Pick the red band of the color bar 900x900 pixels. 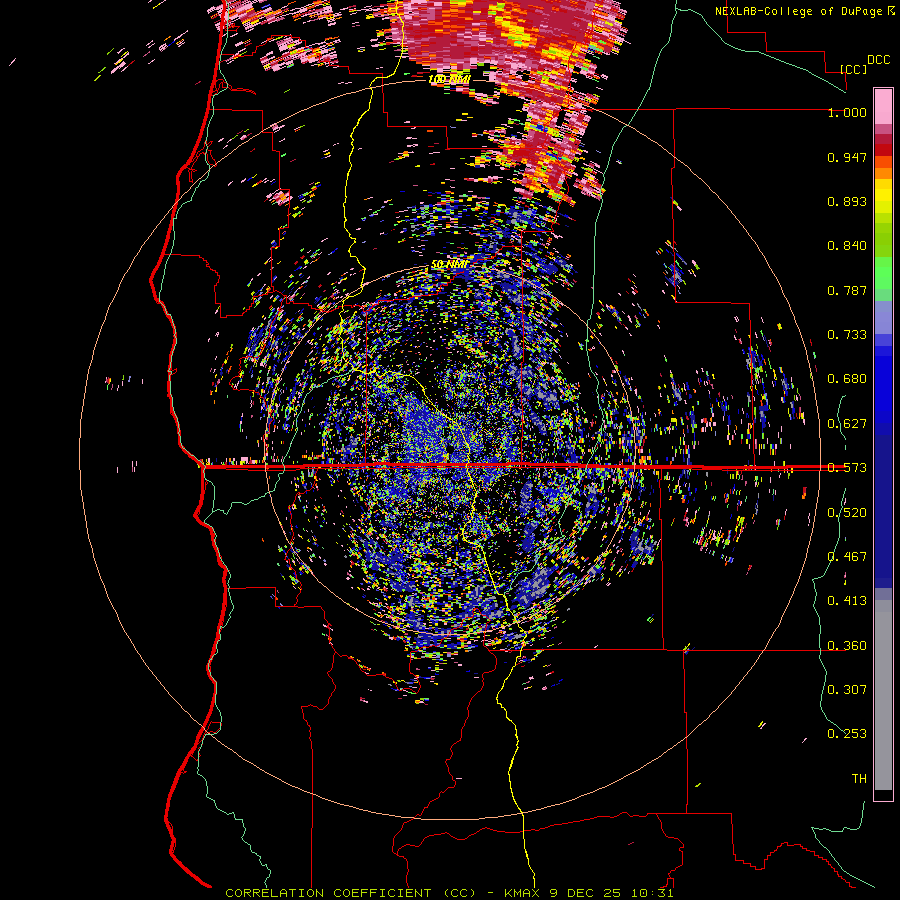(883, 150)
